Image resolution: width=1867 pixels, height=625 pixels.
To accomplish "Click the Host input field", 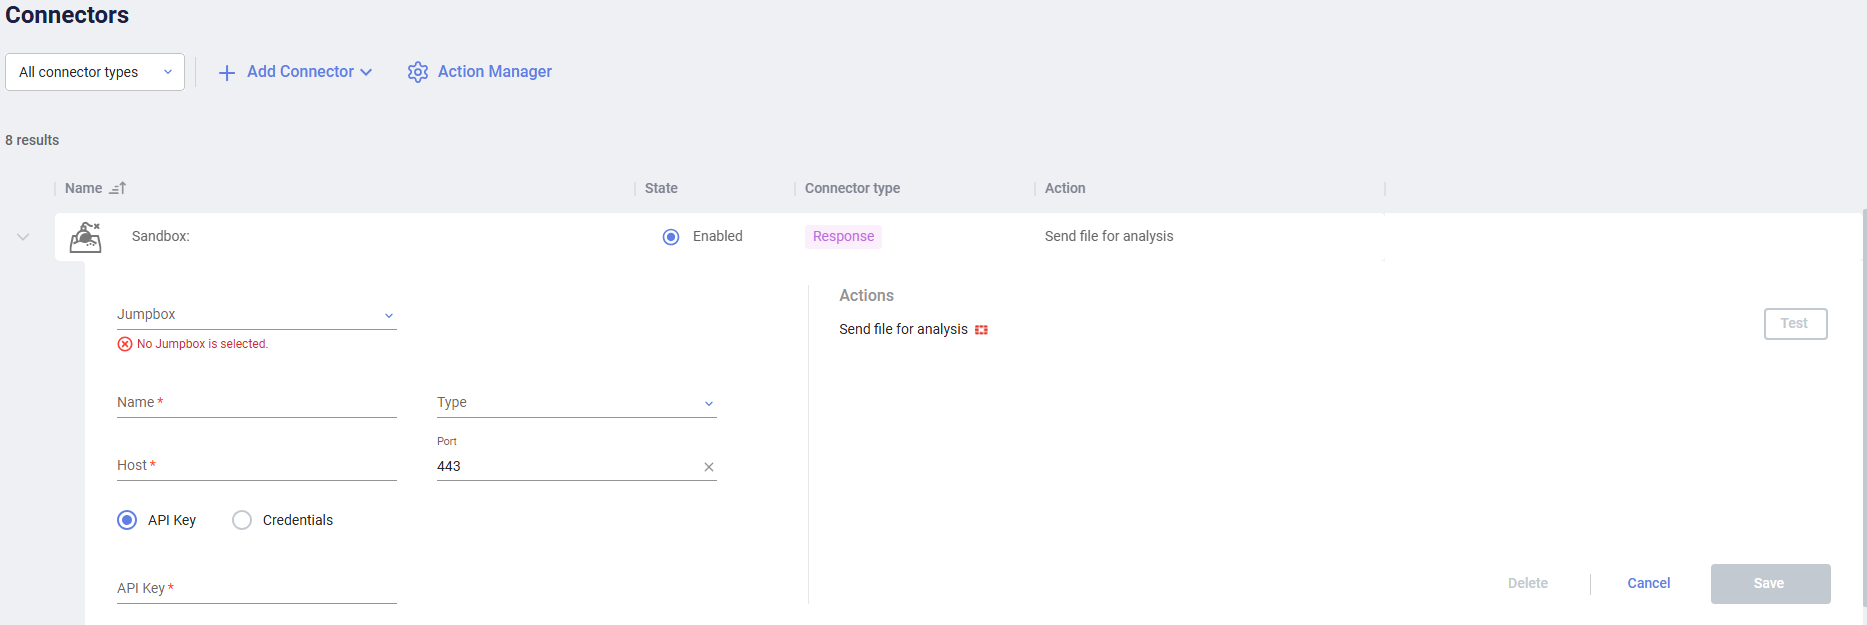I will tap(256, 466).
